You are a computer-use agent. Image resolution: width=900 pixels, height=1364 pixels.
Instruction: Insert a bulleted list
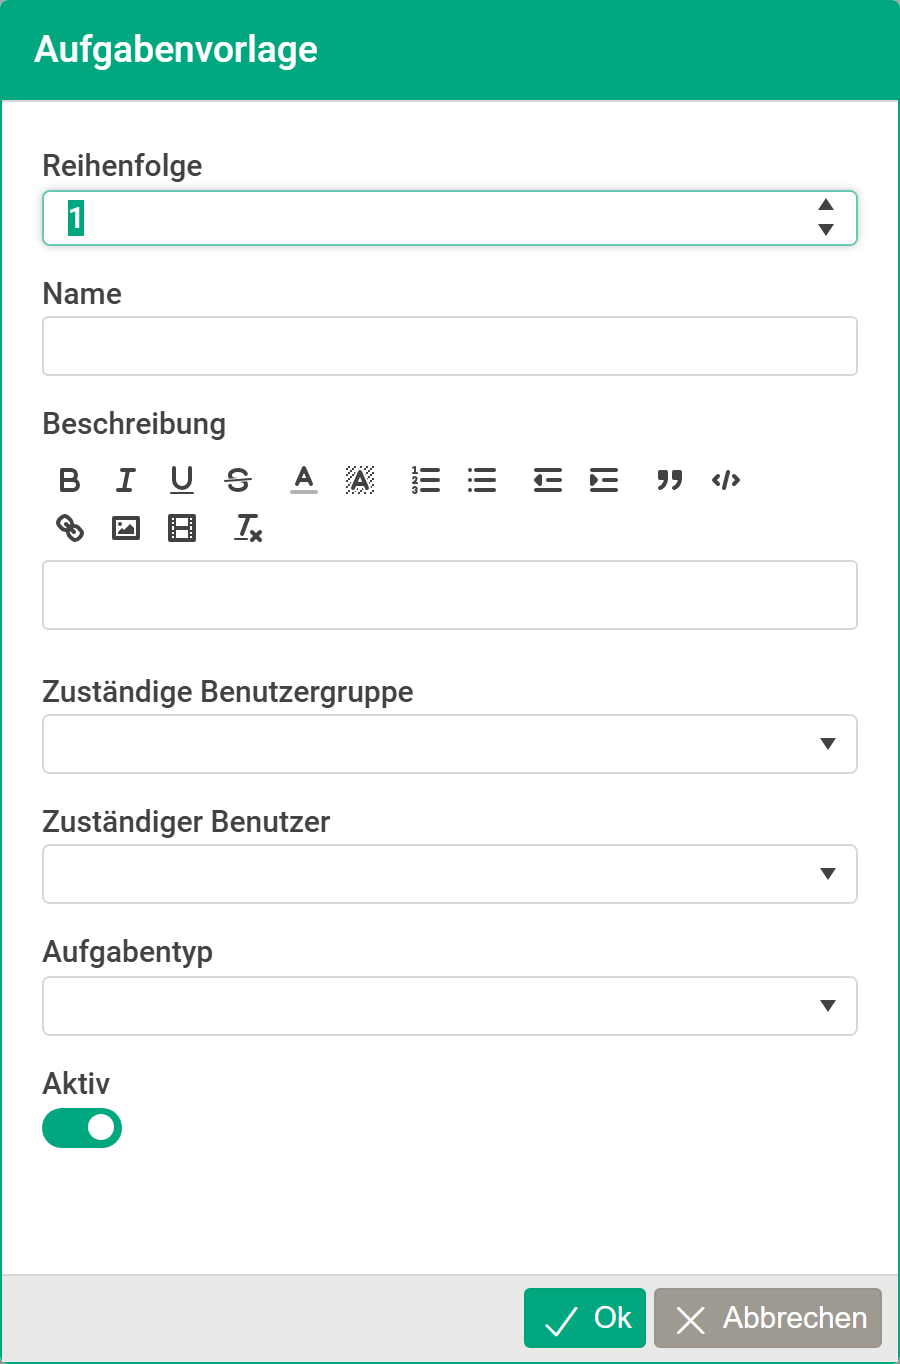tap(482, 480)
